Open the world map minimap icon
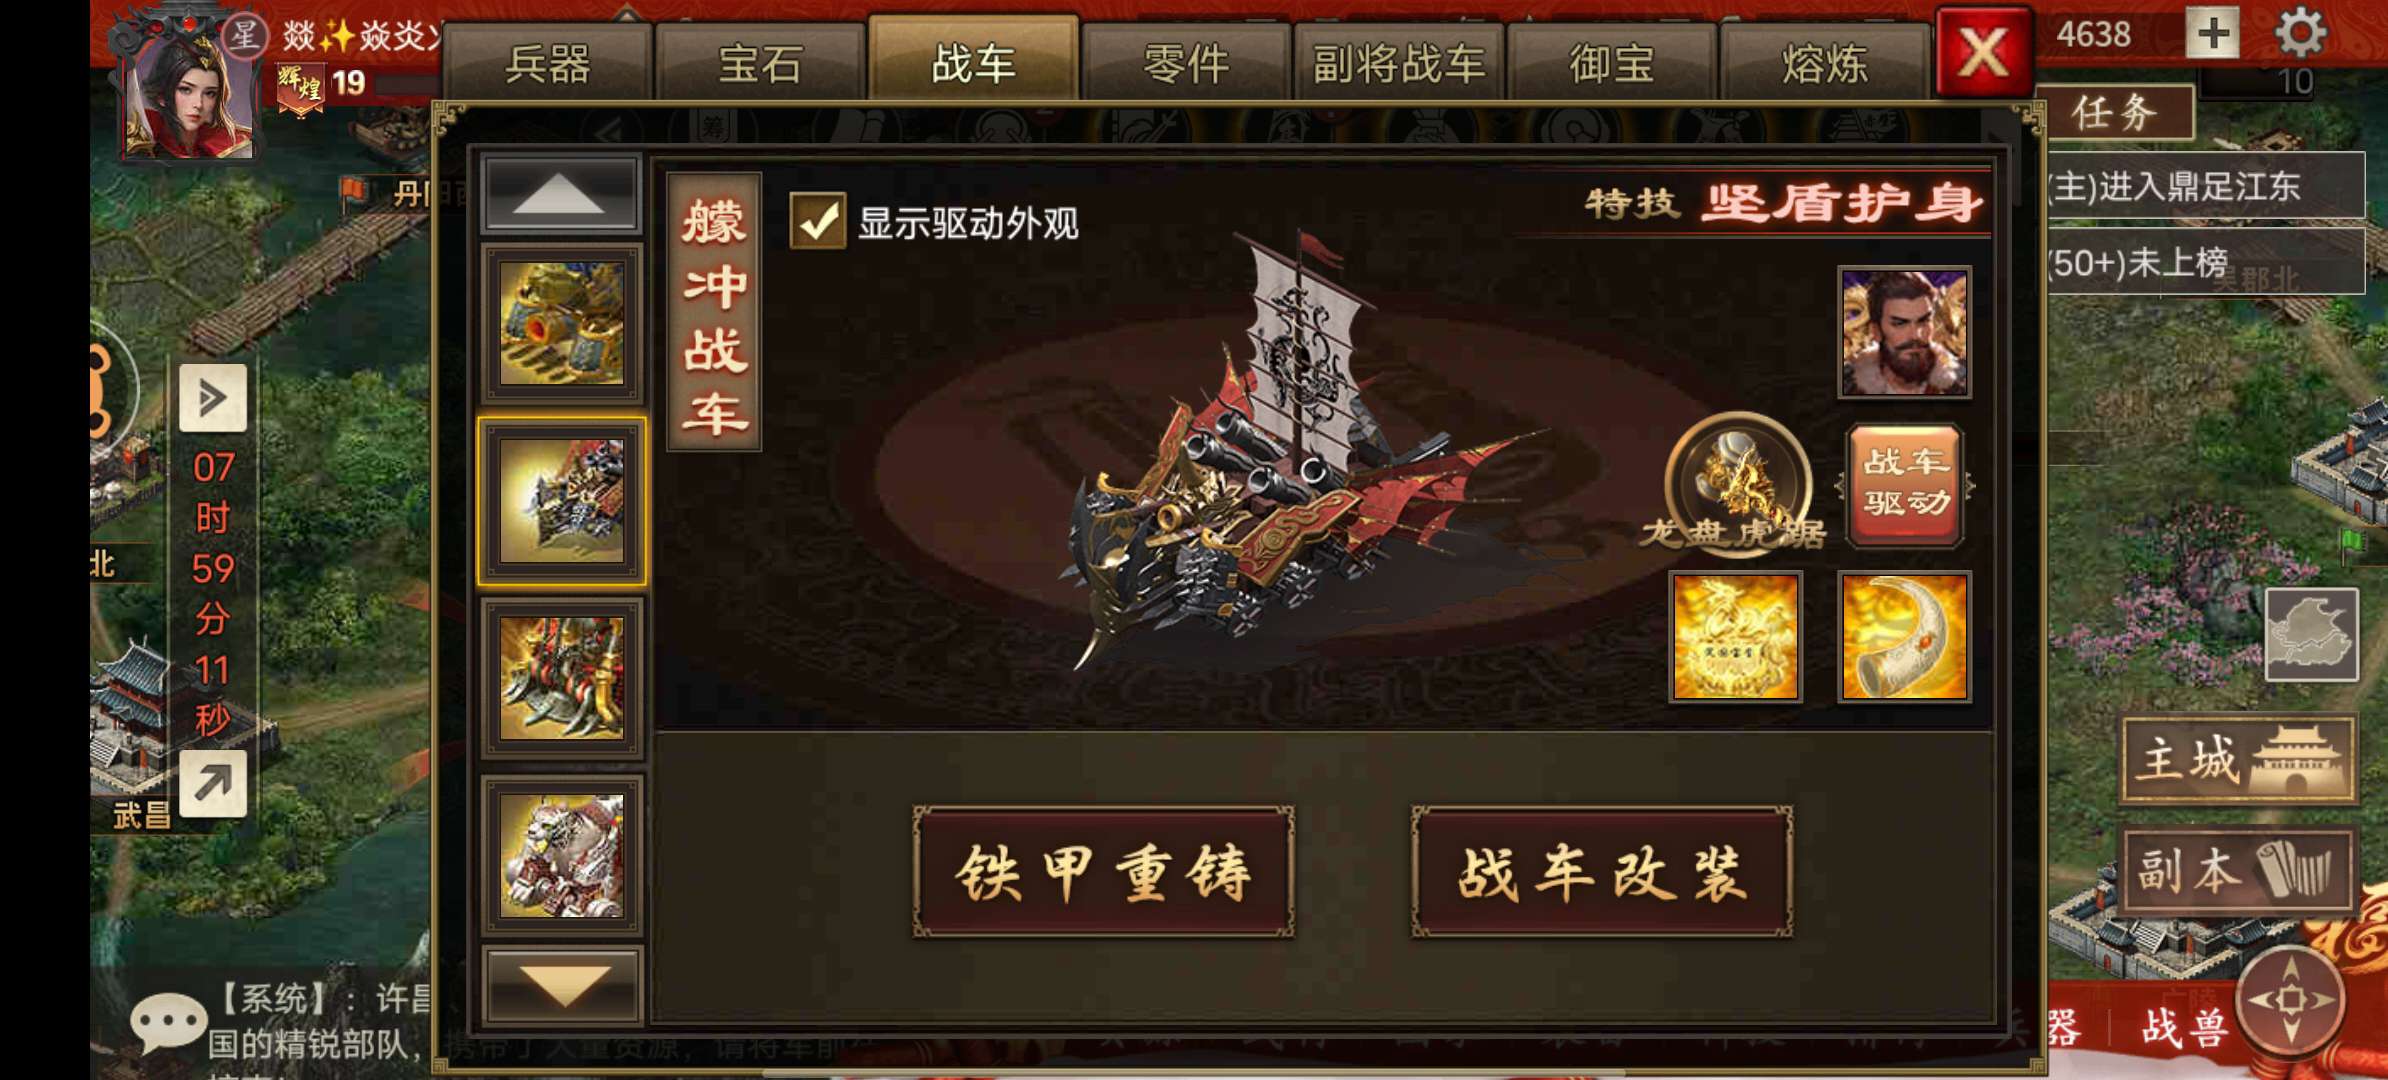Image resolution: width=2388 pixels, height=1080 pixels. coord(2311,636)
